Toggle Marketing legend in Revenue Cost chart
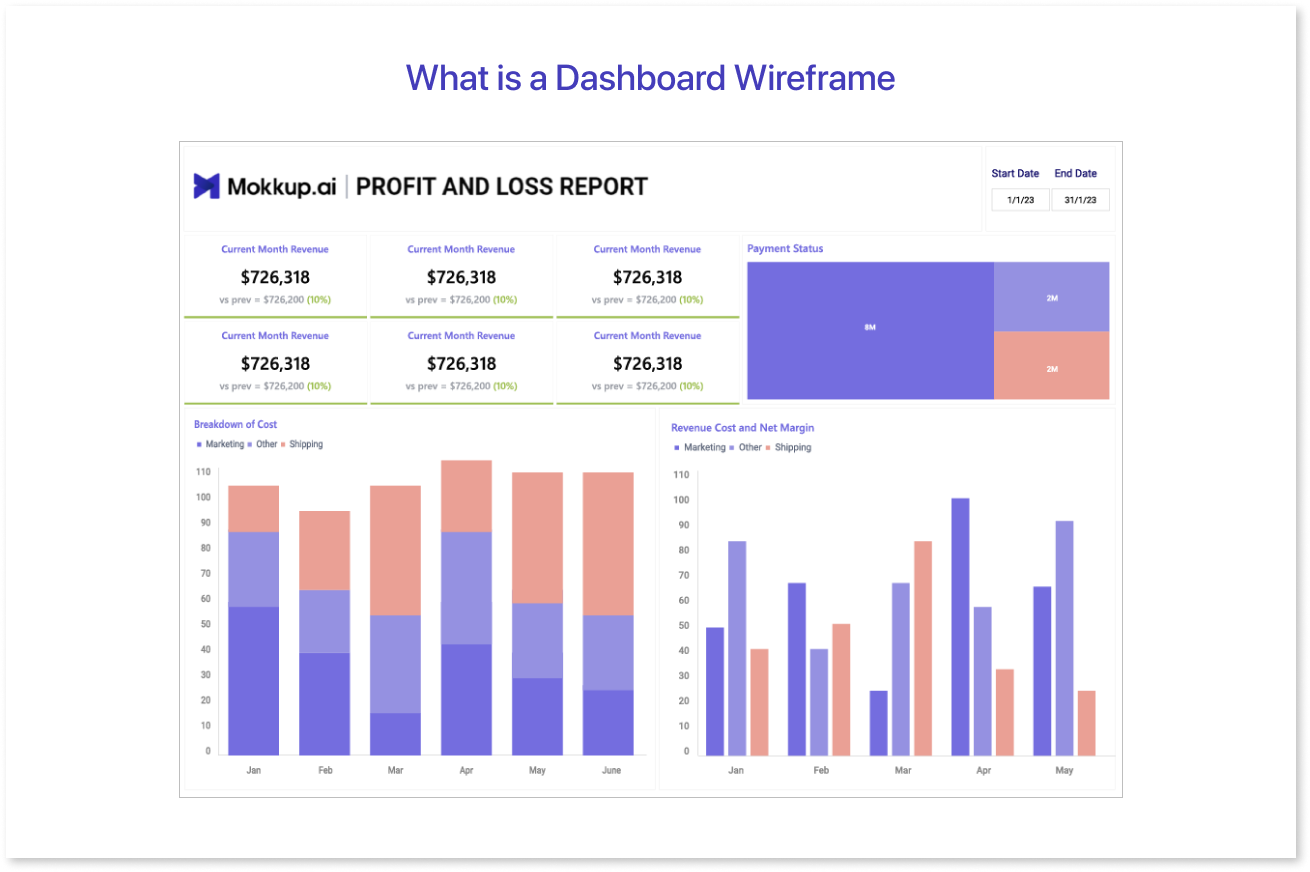This screenshot has height=872, width=1310. click(700, 447)
